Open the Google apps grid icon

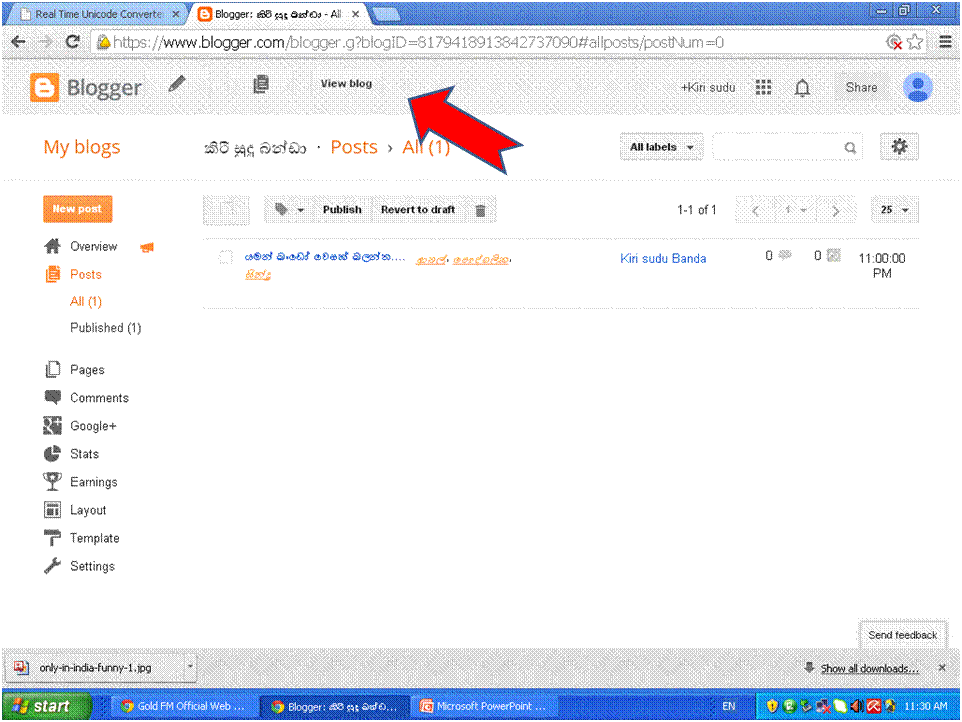tap(763, 88)
